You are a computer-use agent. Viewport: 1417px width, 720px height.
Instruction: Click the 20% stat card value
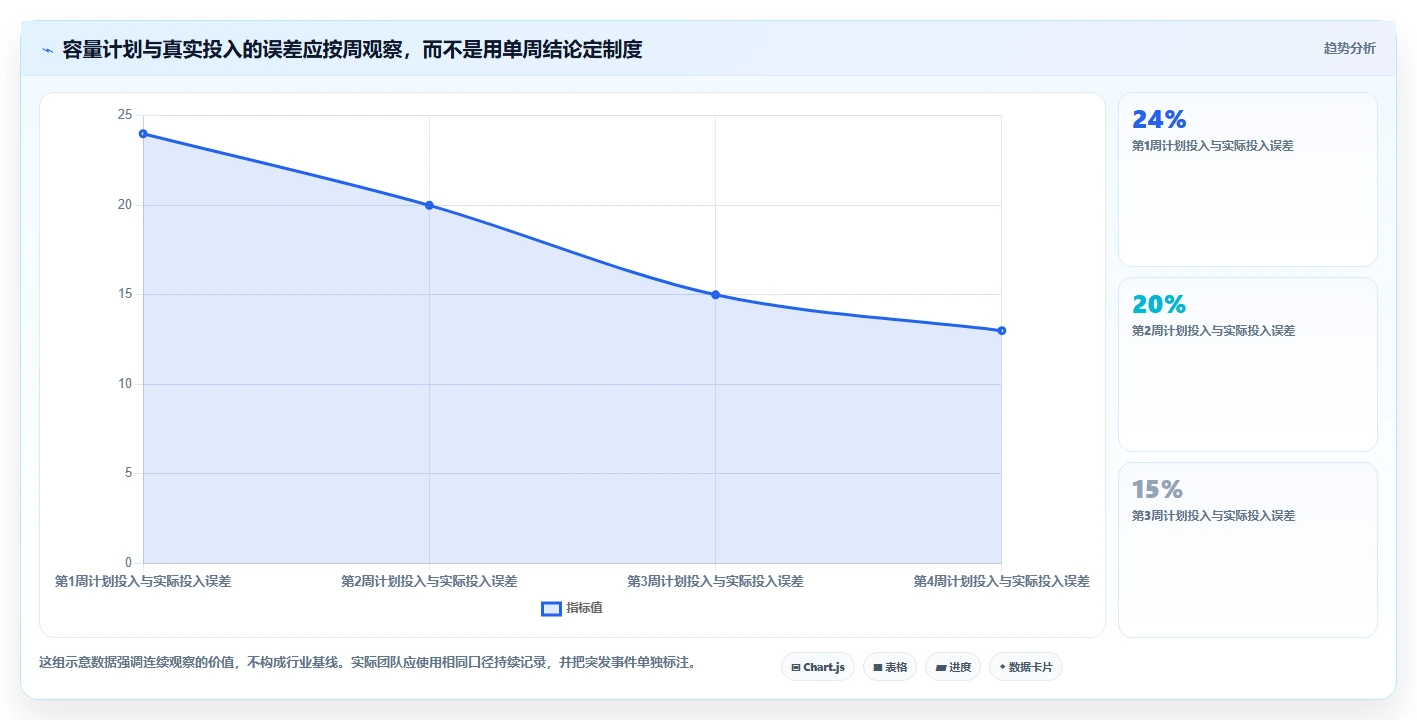tap(1159, 304)
